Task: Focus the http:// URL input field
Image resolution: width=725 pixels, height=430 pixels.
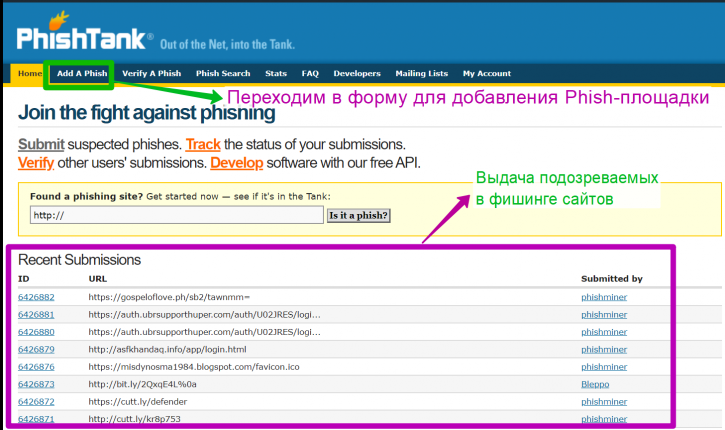Action: (x=177, y=215)
